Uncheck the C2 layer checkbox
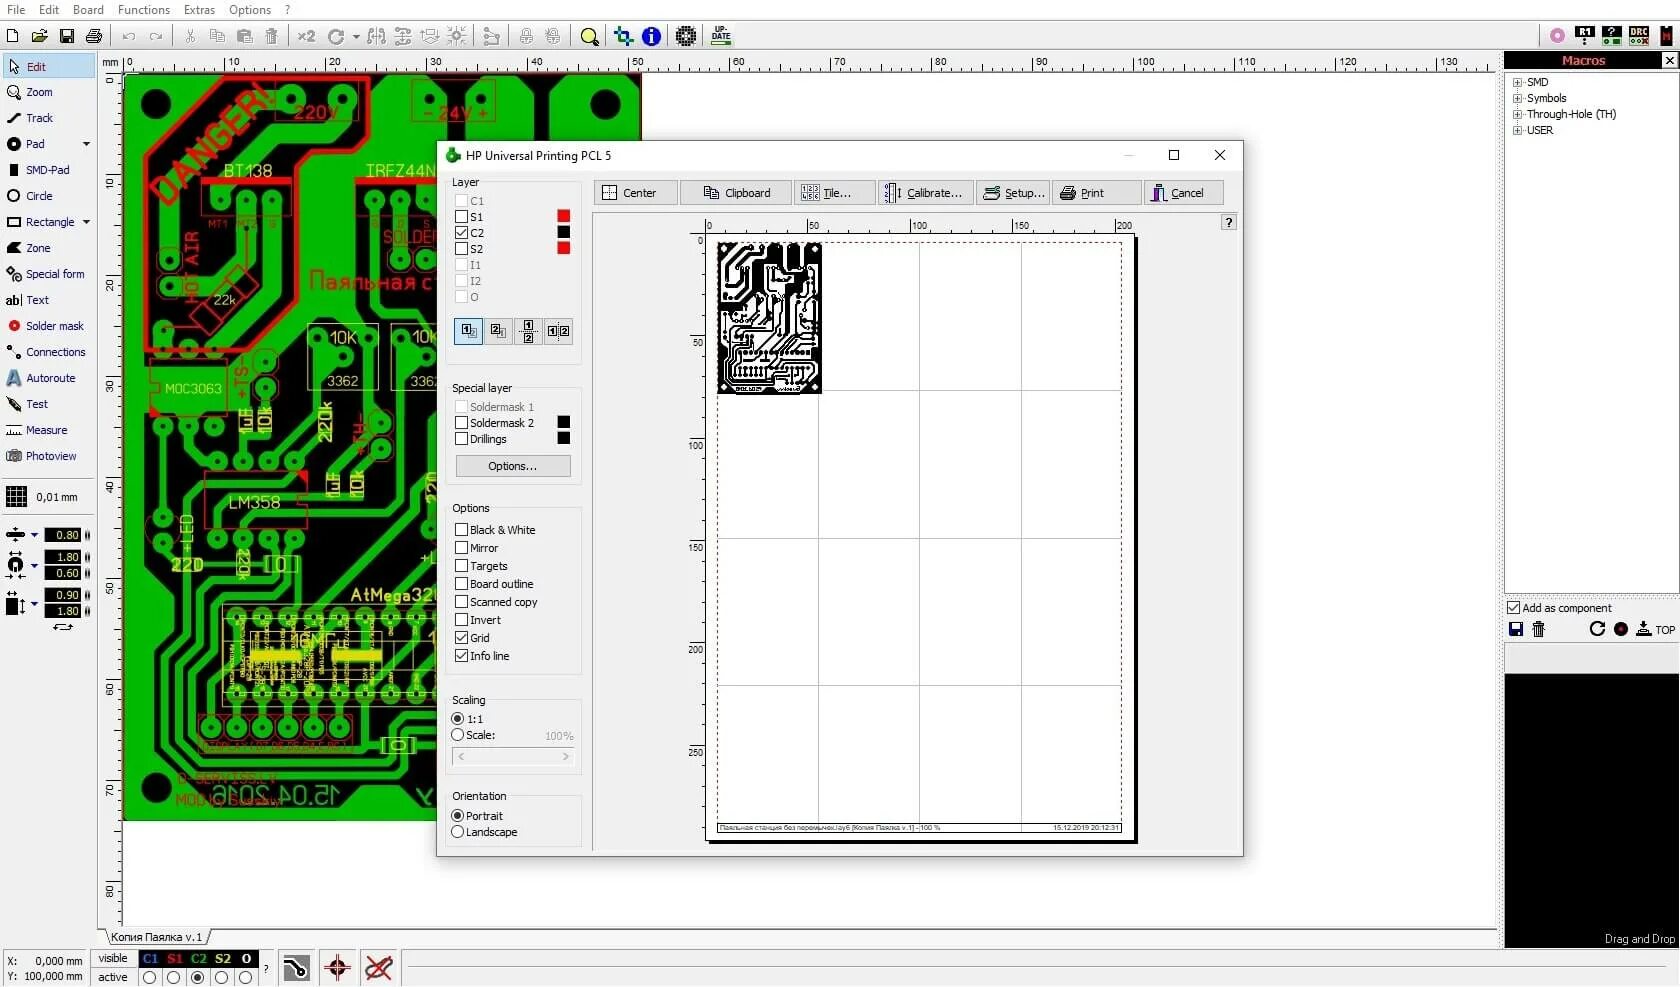 [461, 232]
